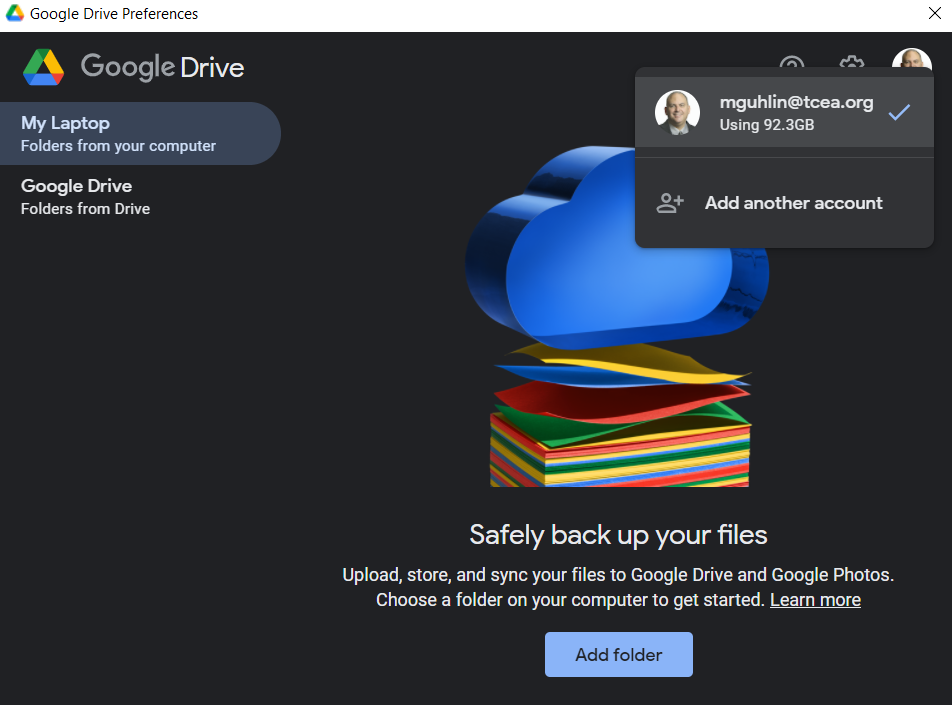Click the Add folder button
The height and width of the screenshot is (705, 952).
click(619, 655)
